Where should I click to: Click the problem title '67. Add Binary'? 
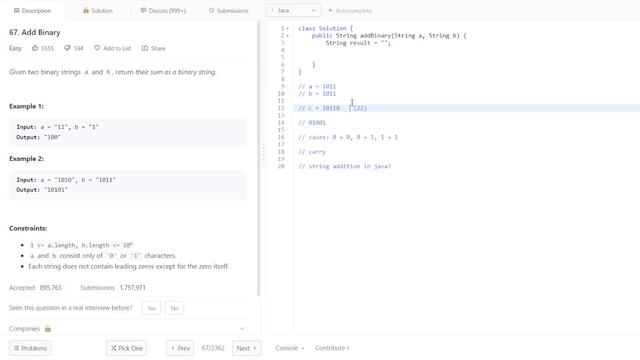[35, 32]
